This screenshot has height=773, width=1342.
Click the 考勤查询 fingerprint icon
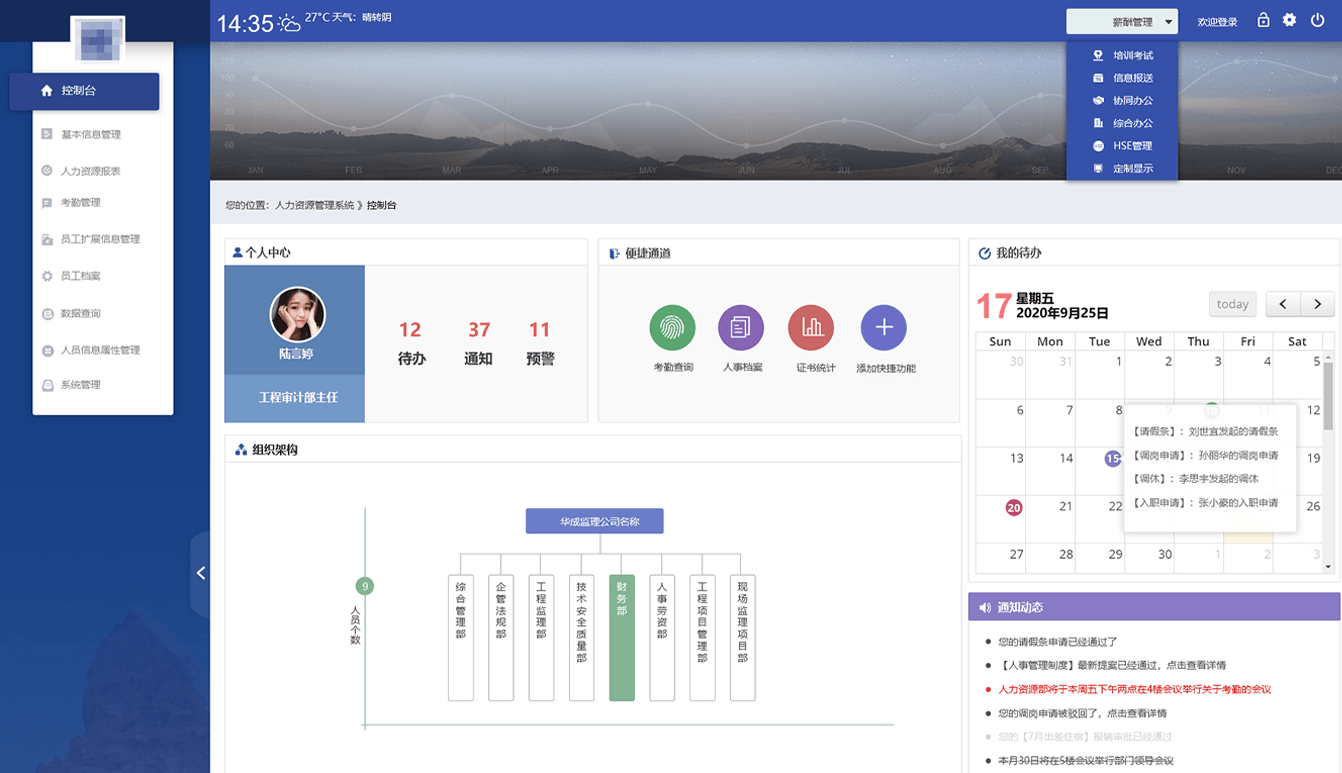pyautogui.click(x=672, y=327)
